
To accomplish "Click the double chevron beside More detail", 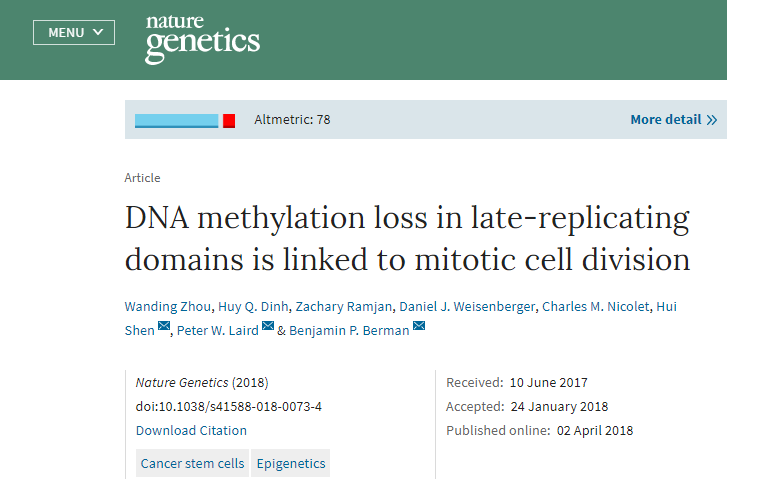I will 712,120.
